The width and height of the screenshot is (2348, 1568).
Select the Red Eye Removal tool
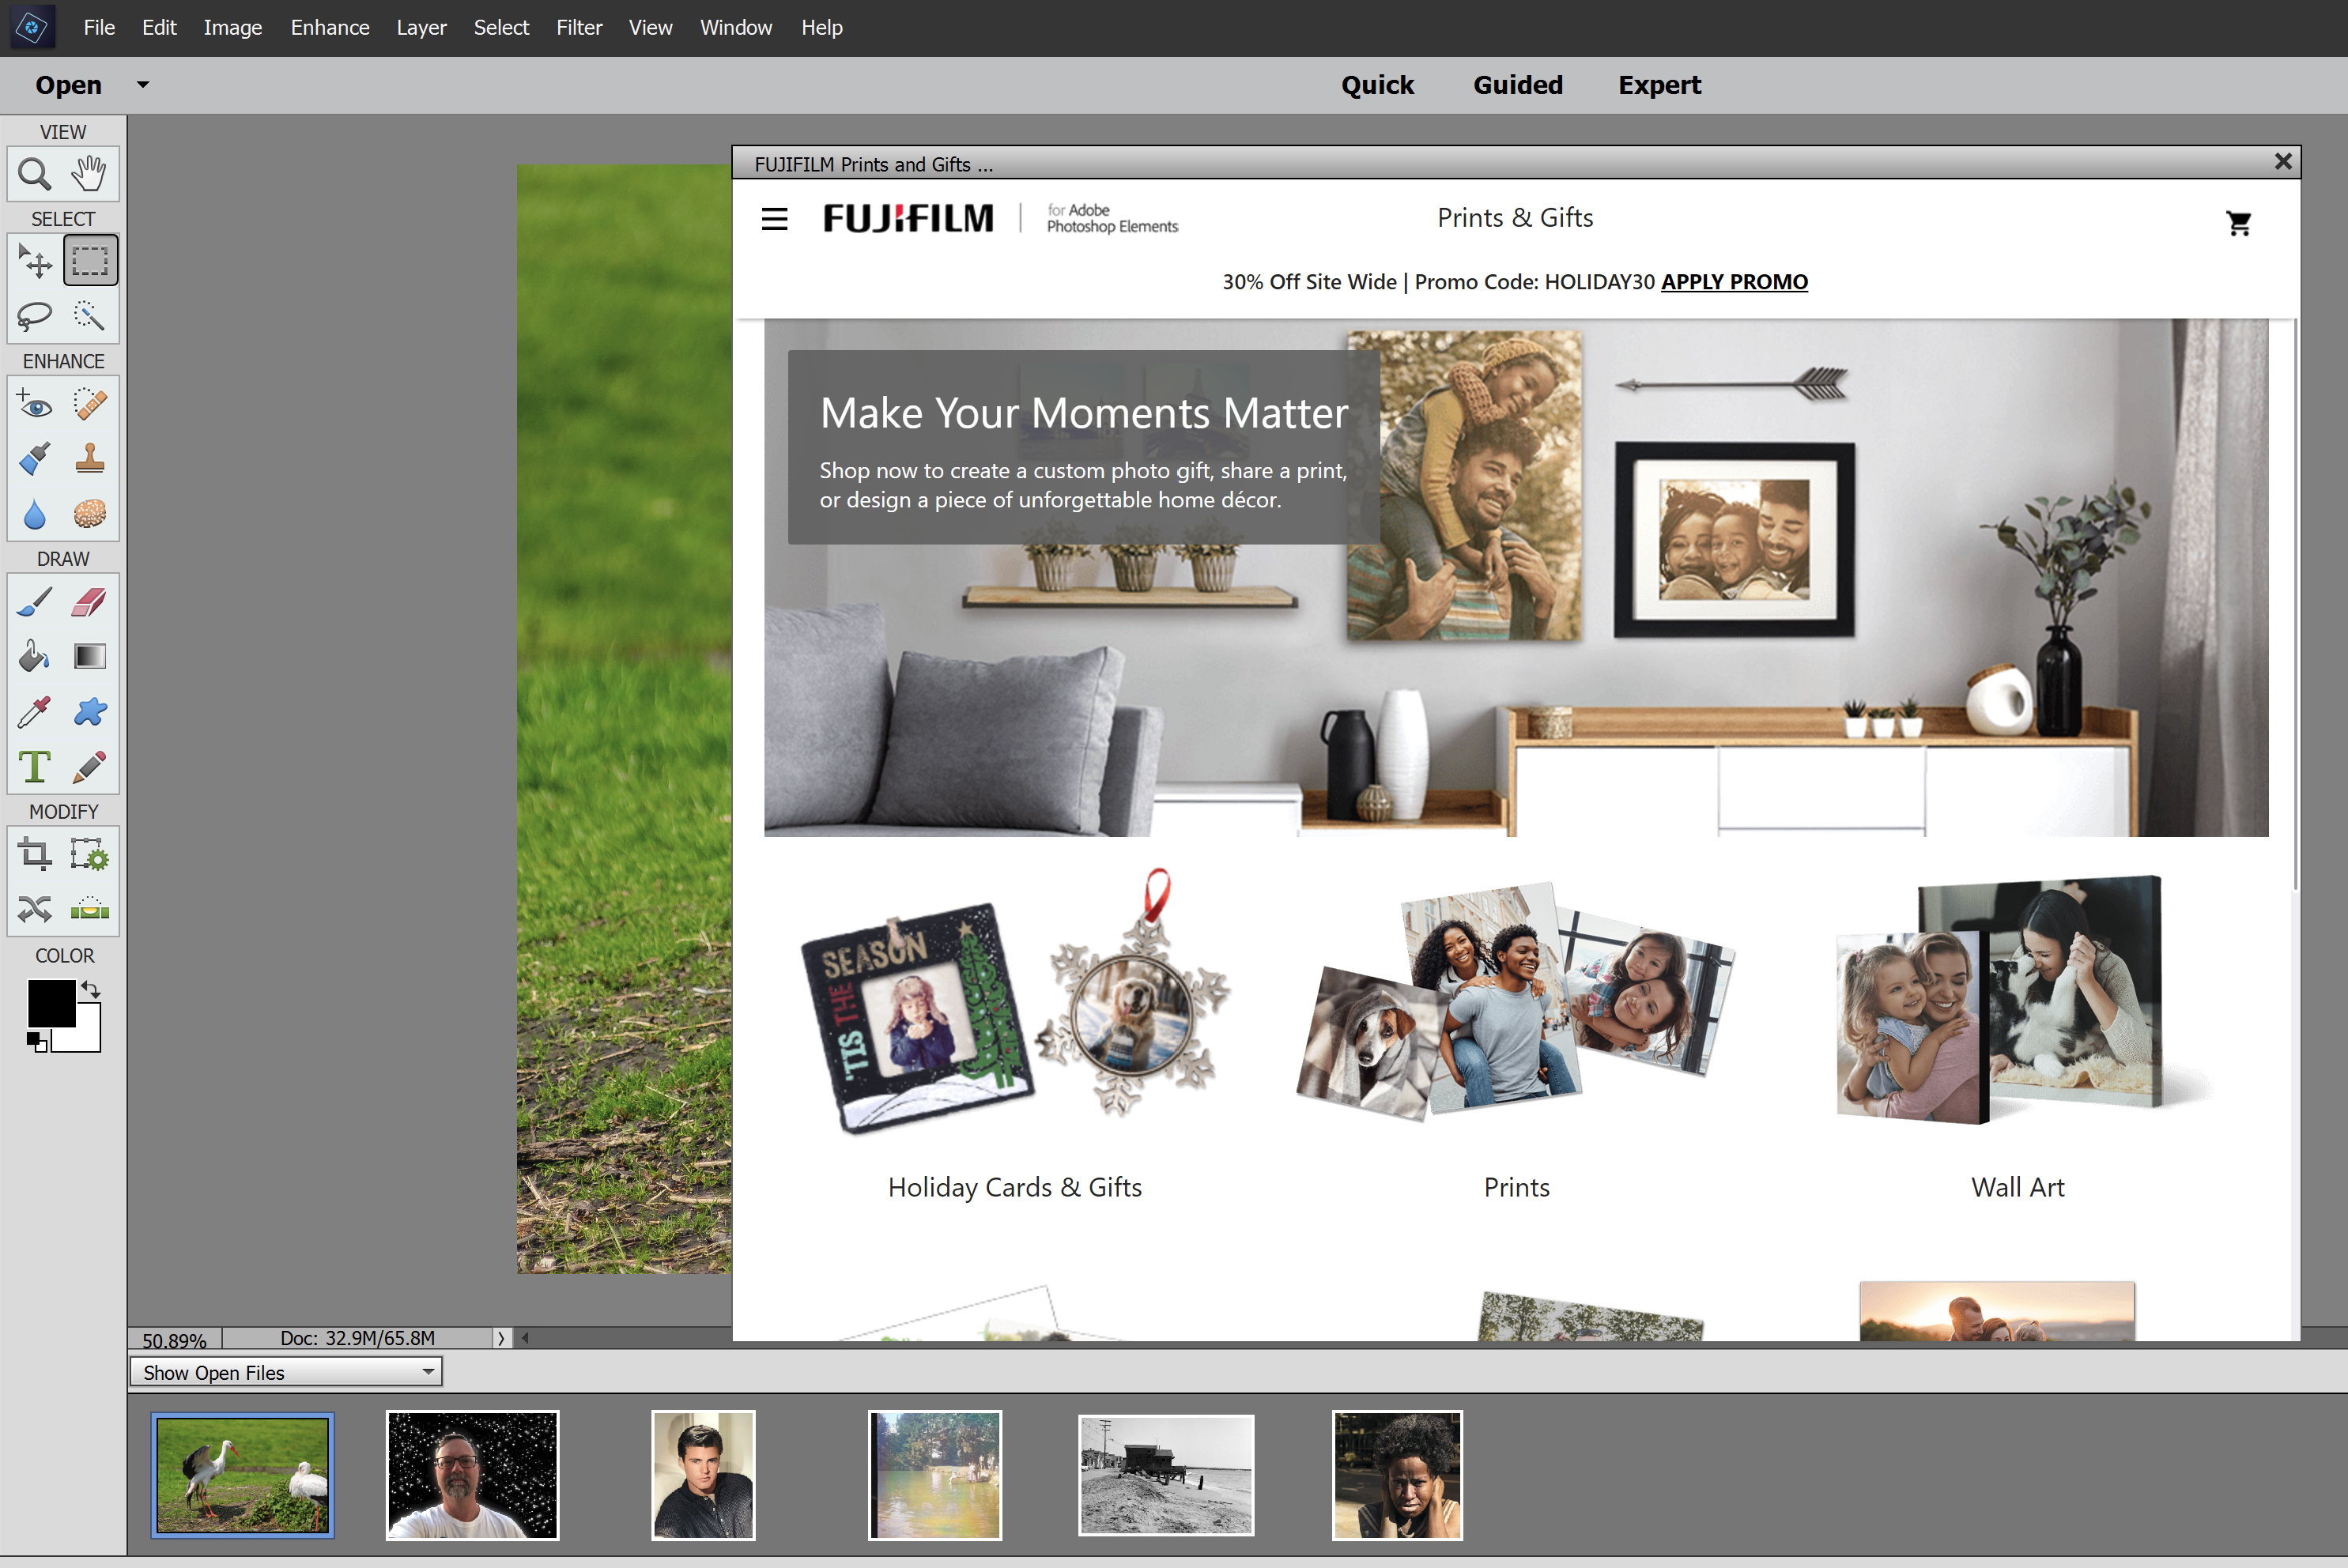pos(35,404)
